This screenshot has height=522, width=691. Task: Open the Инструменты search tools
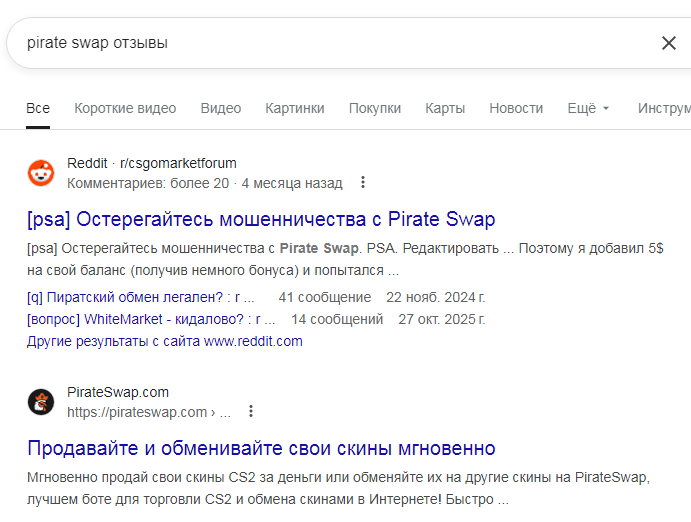pyautogui.click(x=664, y=108)
